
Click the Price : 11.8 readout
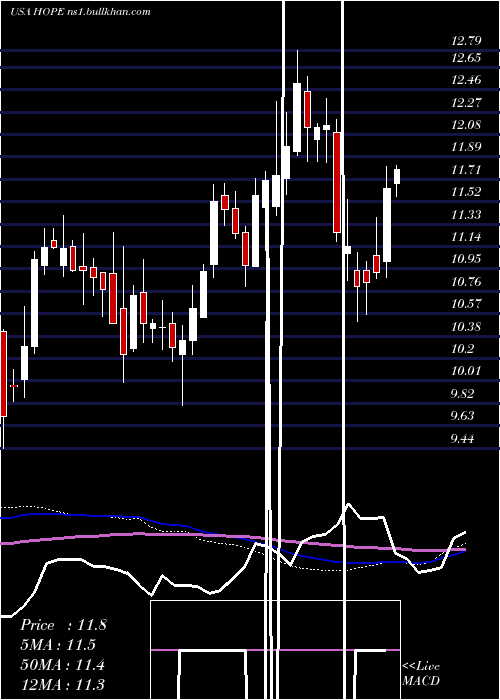point(63,625)
